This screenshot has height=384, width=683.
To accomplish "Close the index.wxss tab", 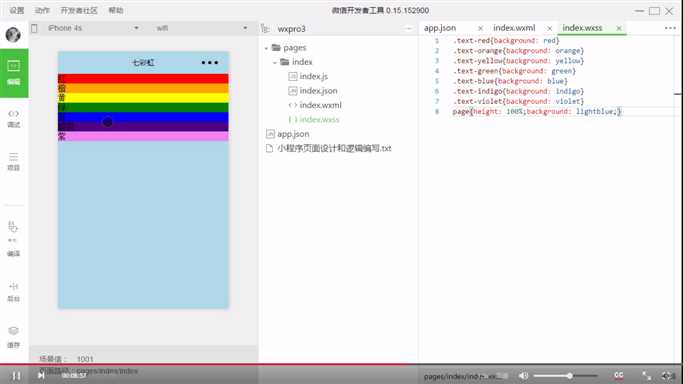I will coord(619,28).
